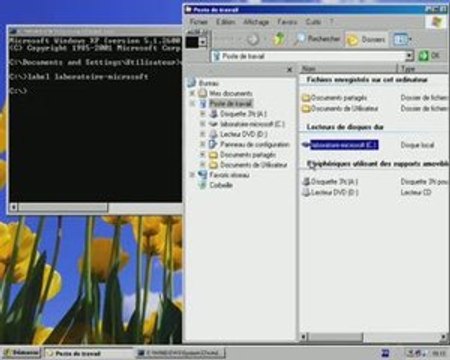
Task: Open the views (Affichage) toolbar button
Action: click(402, 39)
